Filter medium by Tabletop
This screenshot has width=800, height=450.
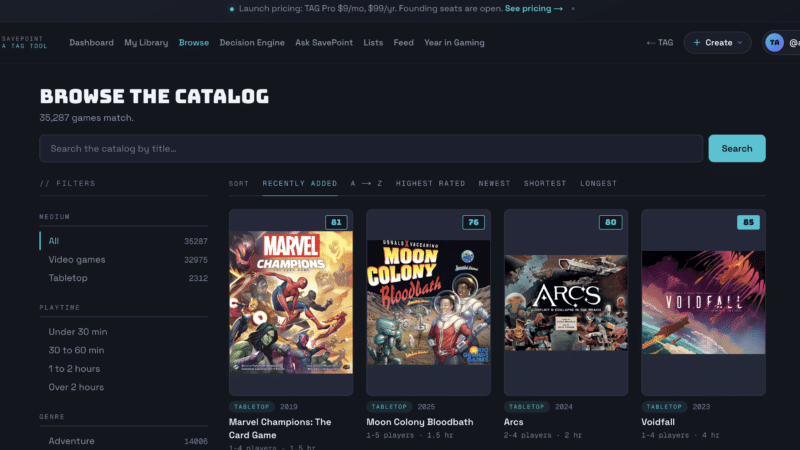coord(123,278)
